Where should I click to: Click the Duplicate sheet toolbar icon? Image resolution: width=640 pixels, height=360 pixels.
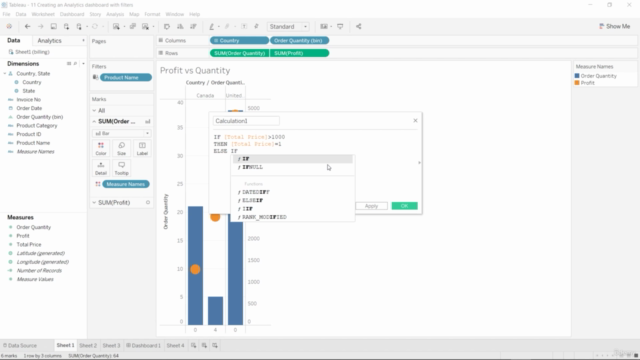[133, 27]
